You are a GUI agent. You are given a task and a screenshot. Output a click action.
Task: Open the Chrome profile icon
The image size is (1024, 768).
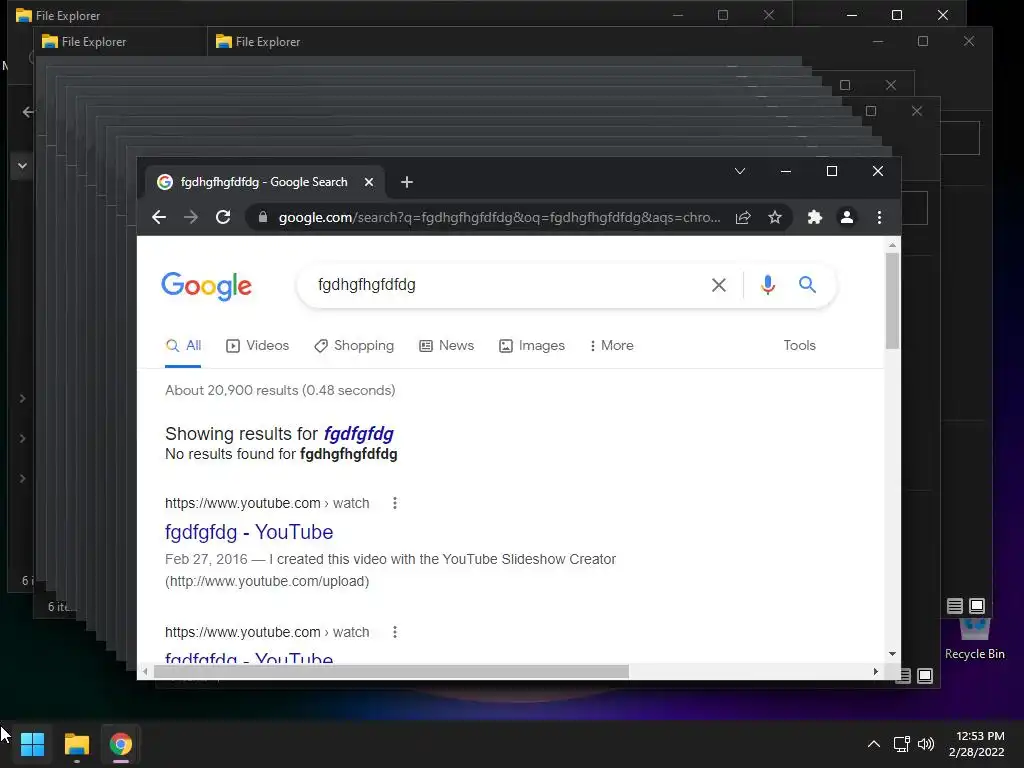[846, 217]
